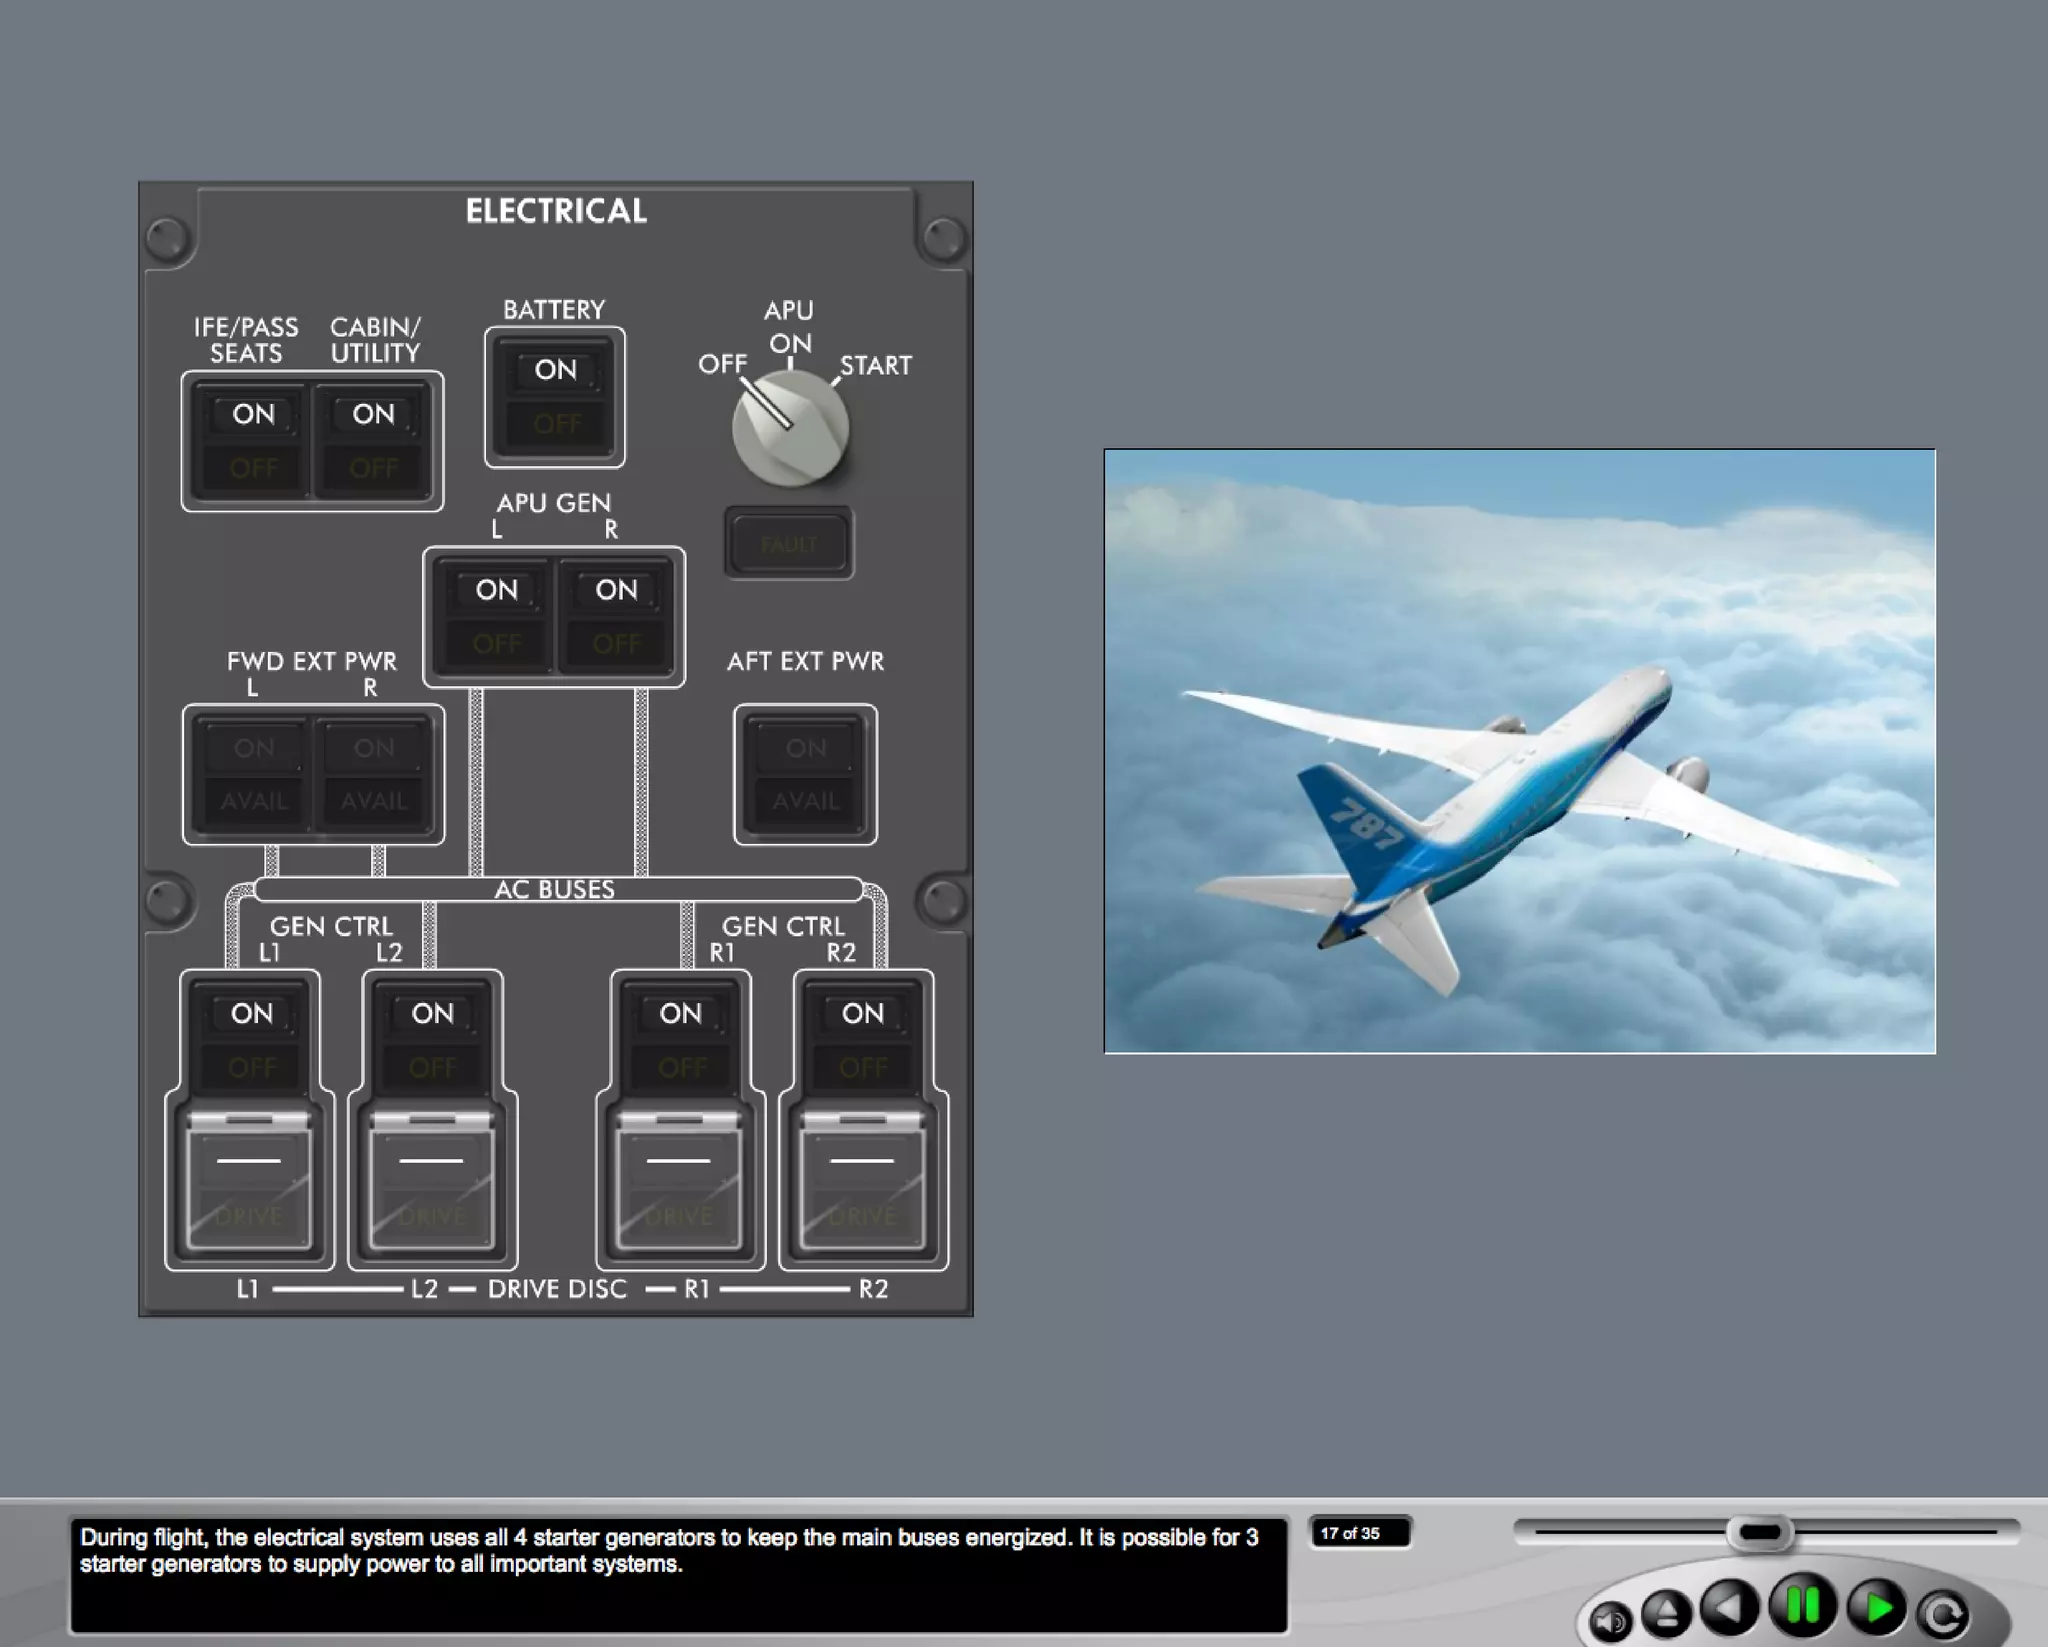Click the replay circular arrow icon
The width and height of the screenshot is (2048, 1647).
tap(1944, 1615)
